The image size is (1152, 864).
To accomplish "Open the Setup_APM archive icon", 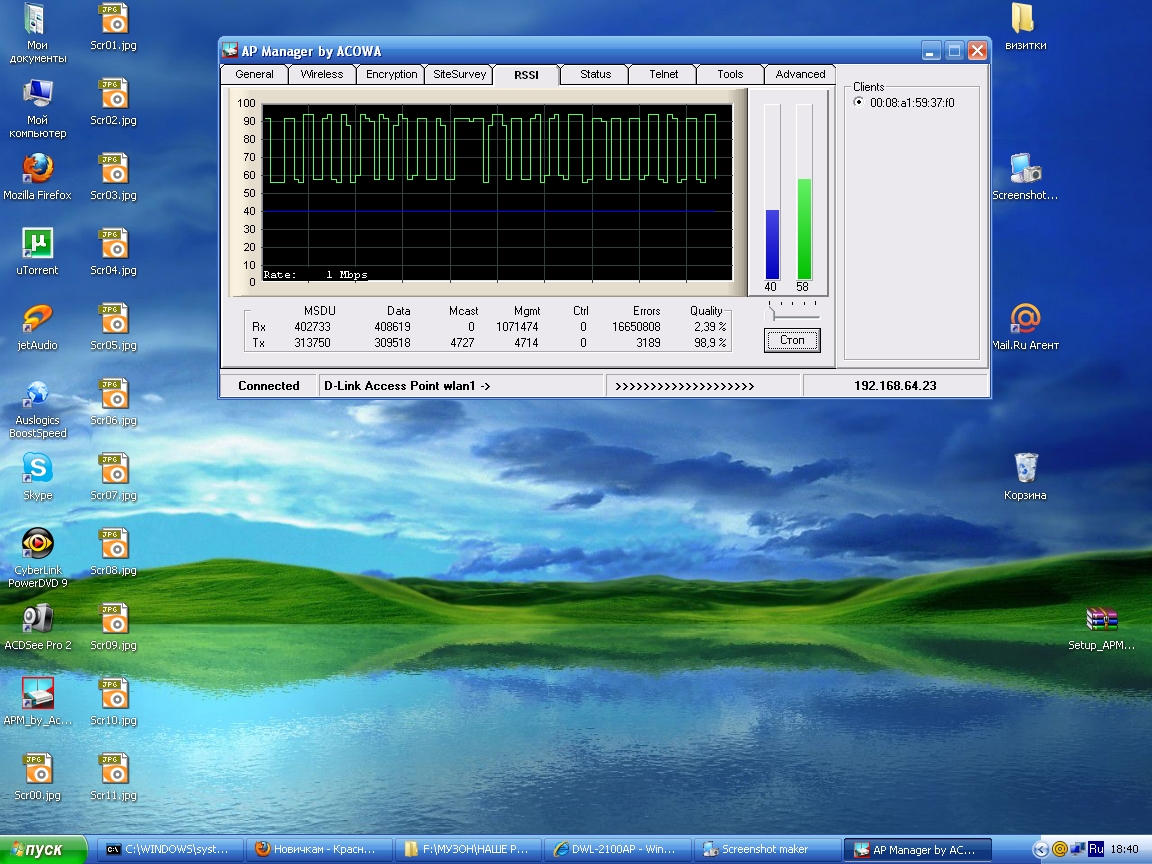I will pos(1101,619).
